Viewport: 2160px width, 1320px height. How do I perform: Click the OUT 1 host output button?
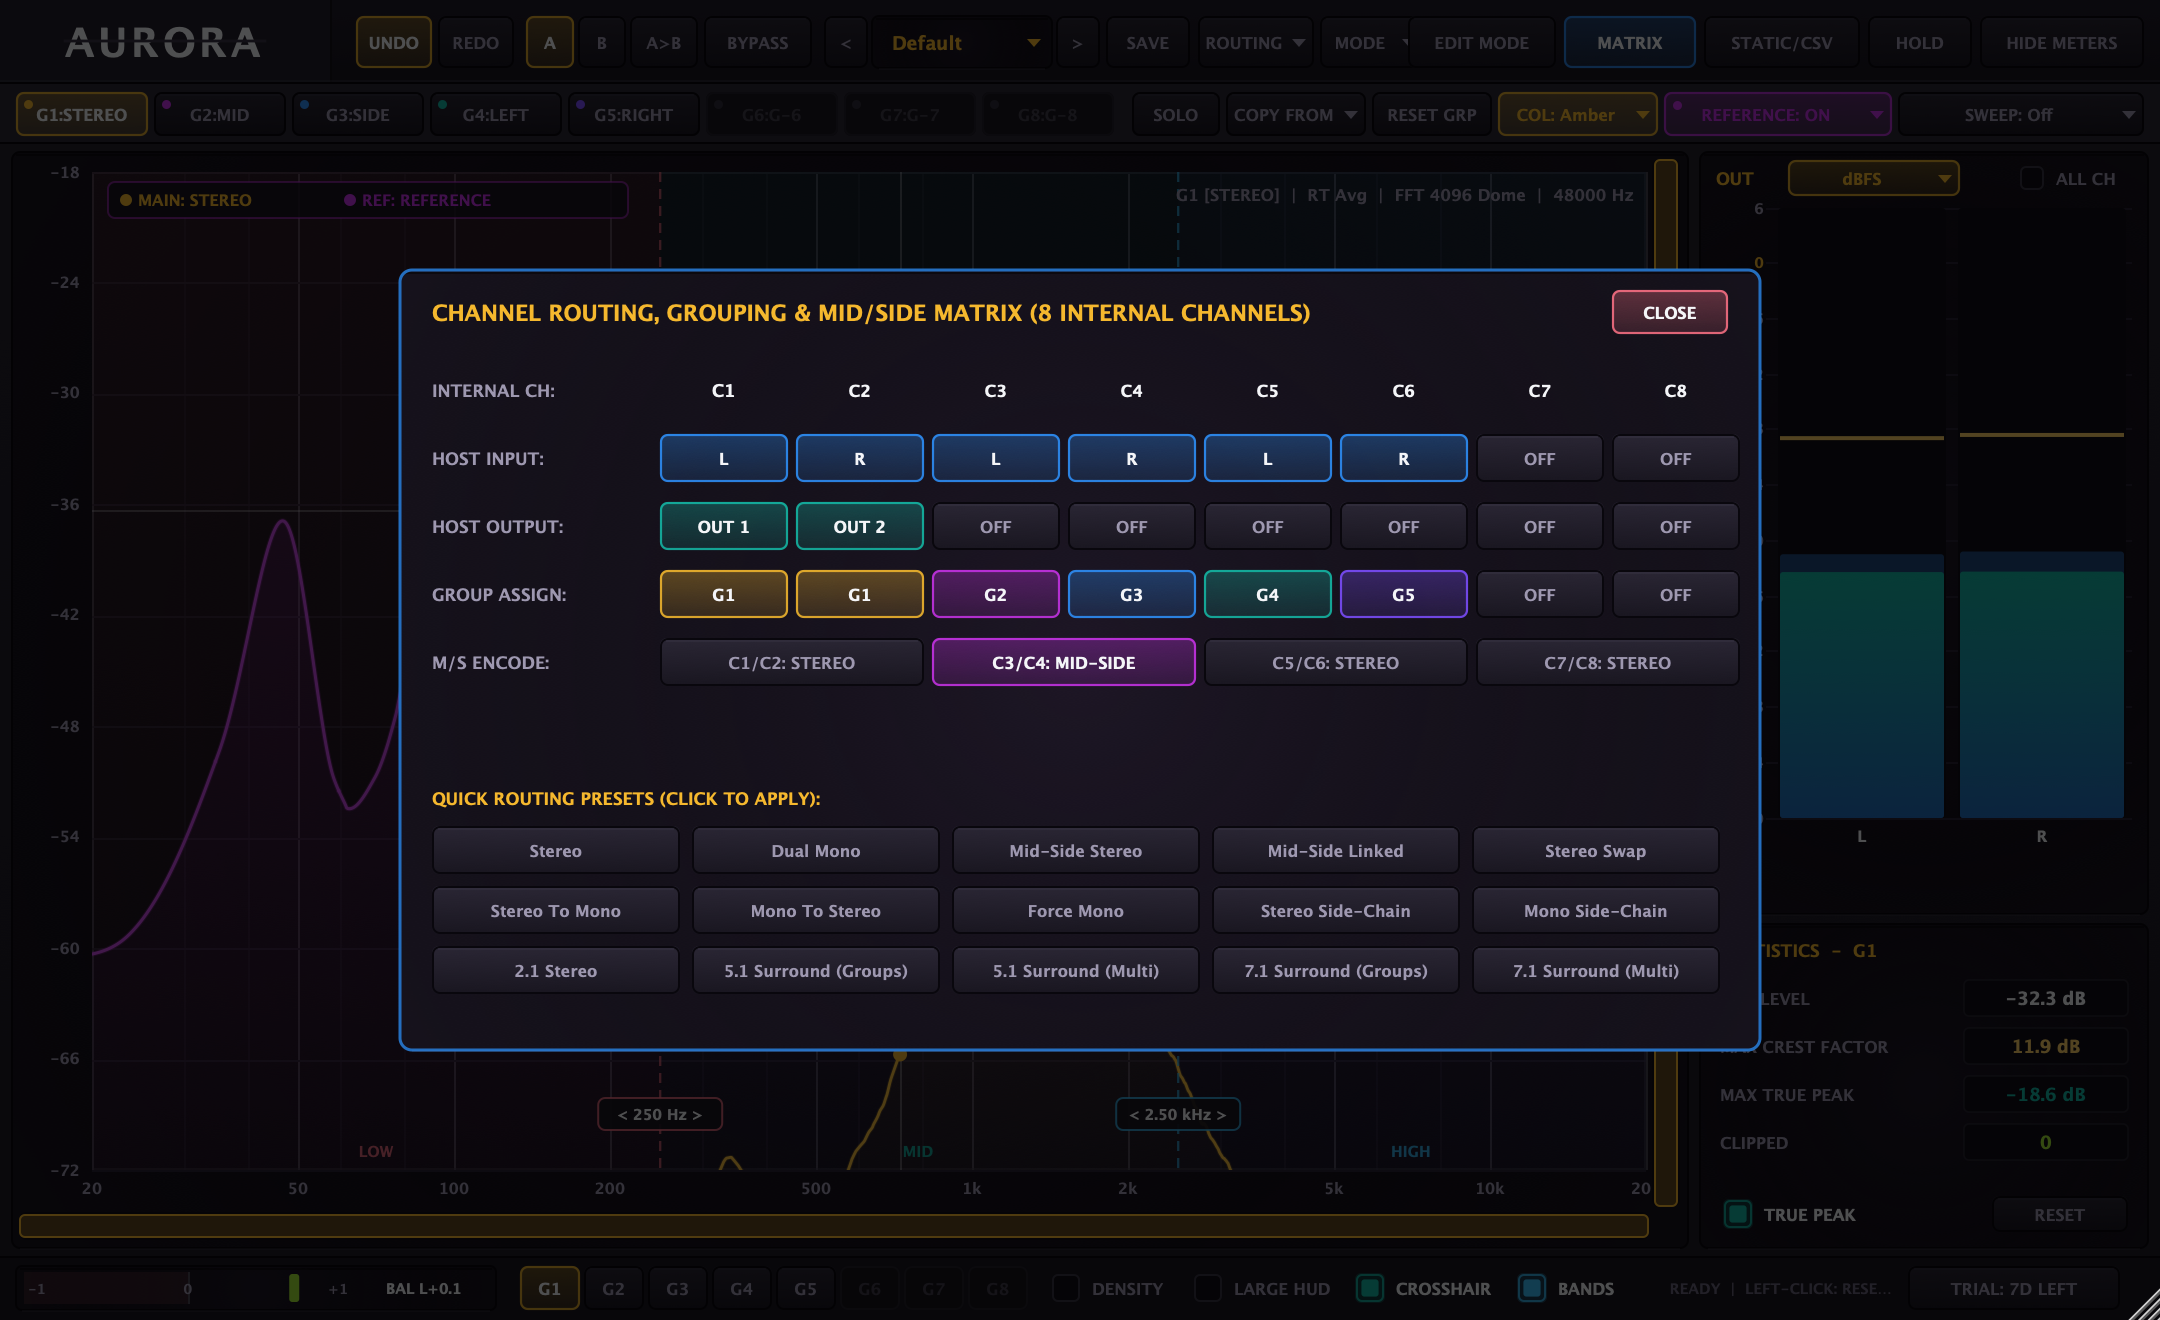(x=723, y=526)
